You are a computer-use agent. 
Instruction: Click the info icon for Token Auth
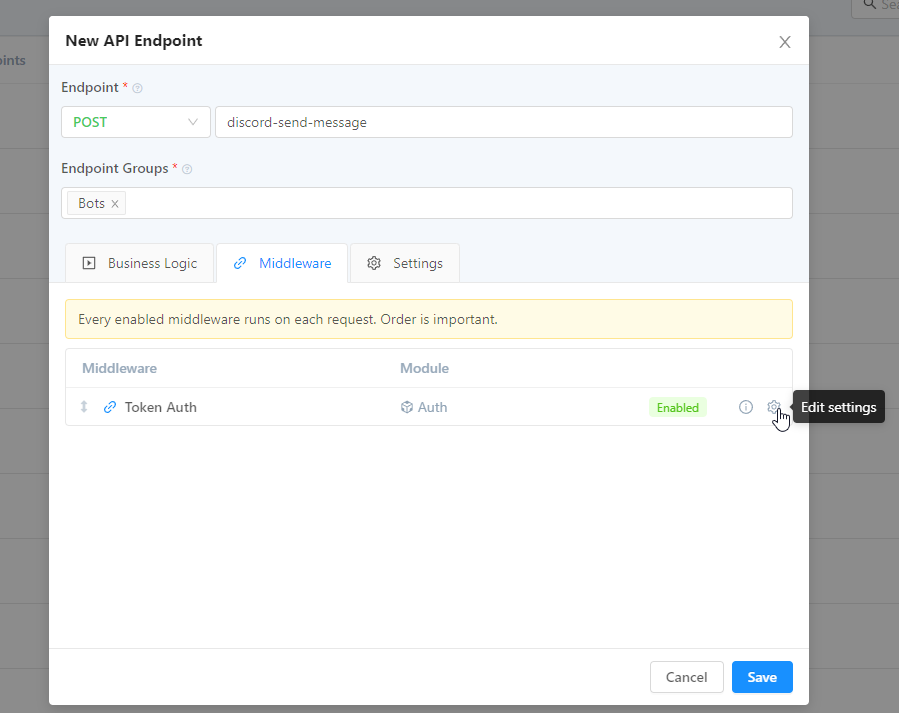point(745,407)
